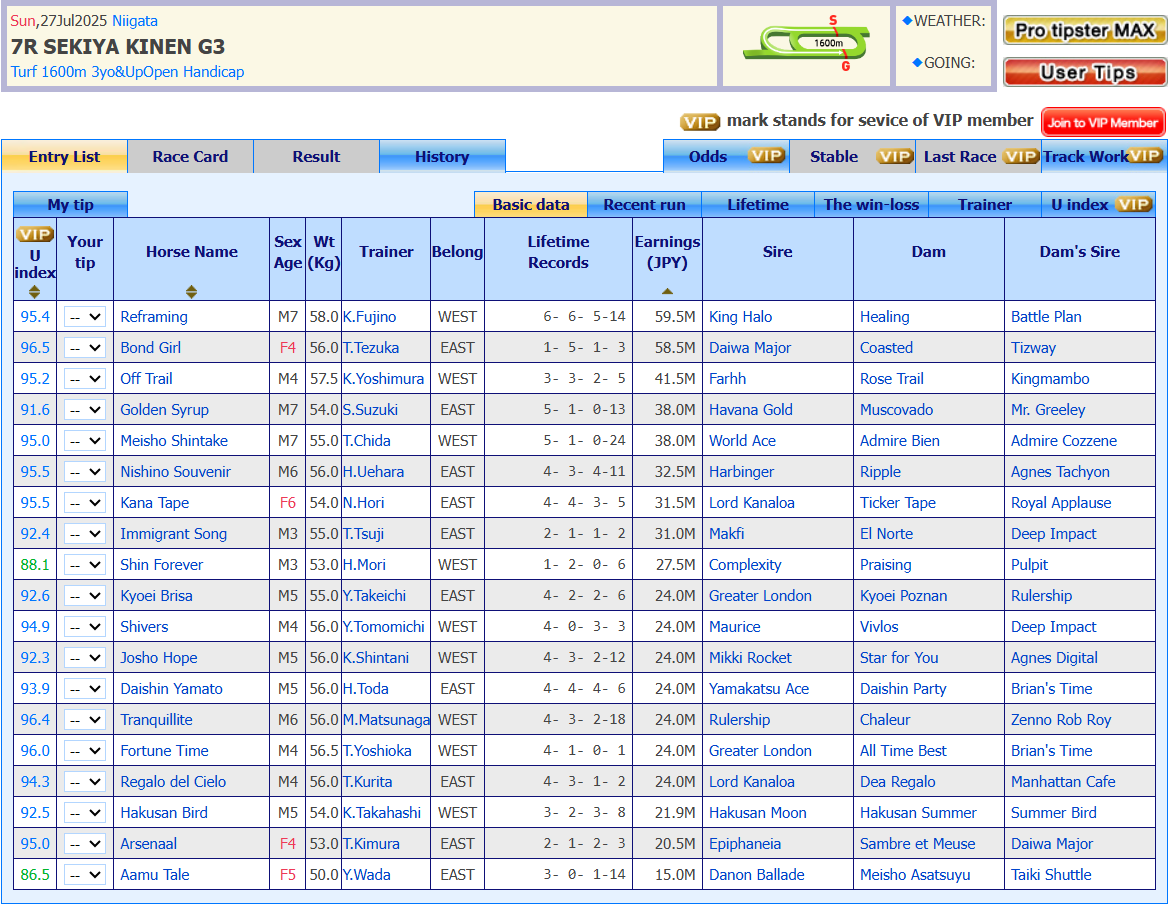The image size is (1175, 907).
Task: Open tip dropdown for Bond Girl
Action: [85, 348]
